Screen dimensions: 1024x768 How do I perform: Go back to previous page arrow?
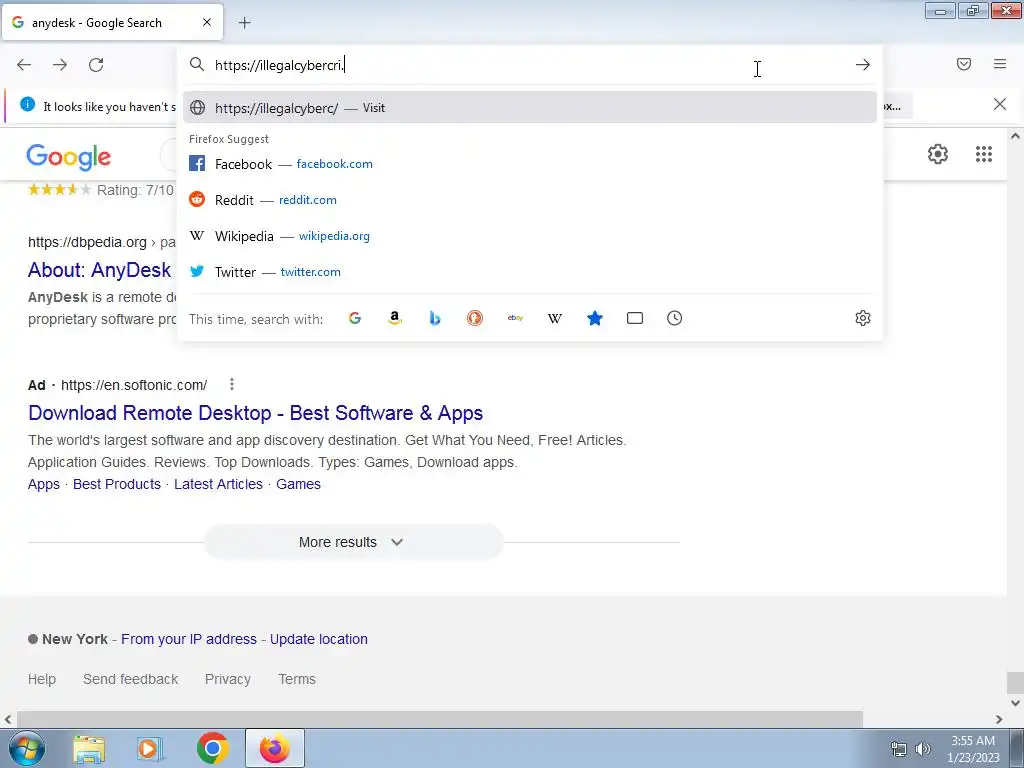(x=24, y=65)
